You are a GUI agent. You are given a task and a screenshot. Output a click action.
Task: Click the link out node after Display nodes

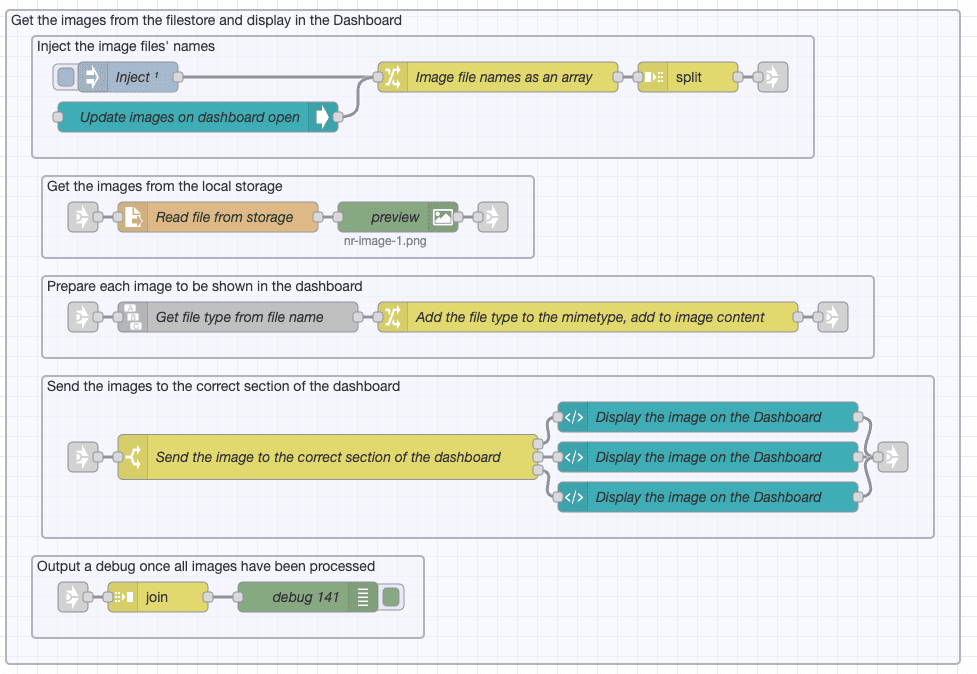893,457
